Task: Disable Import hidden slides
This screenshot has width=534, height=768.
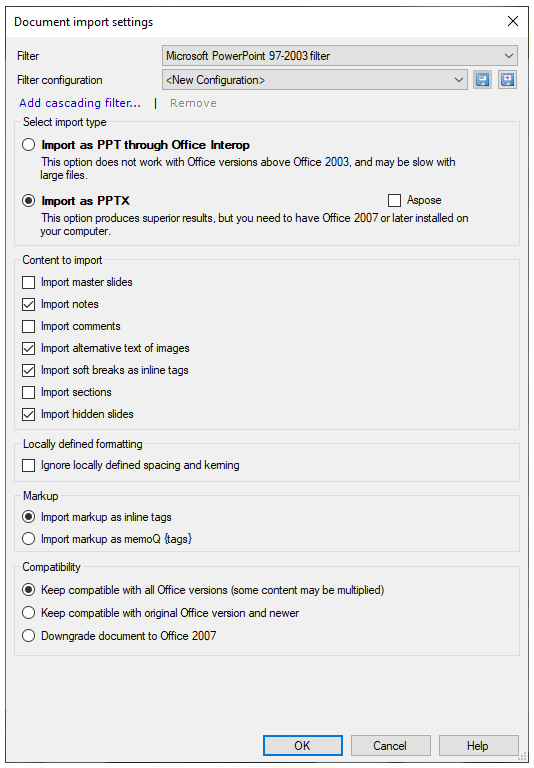Action: (x=29, y=414)
